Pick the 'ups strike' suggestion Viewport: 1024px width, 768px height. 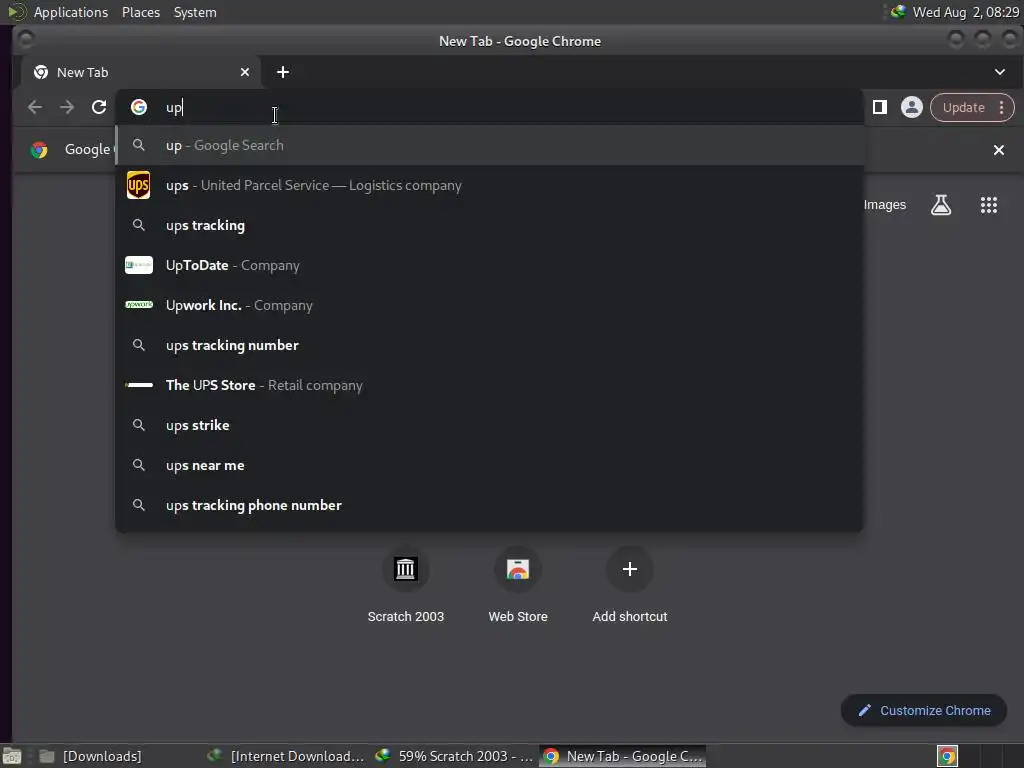pyautogui.click(x=489, y=425)
